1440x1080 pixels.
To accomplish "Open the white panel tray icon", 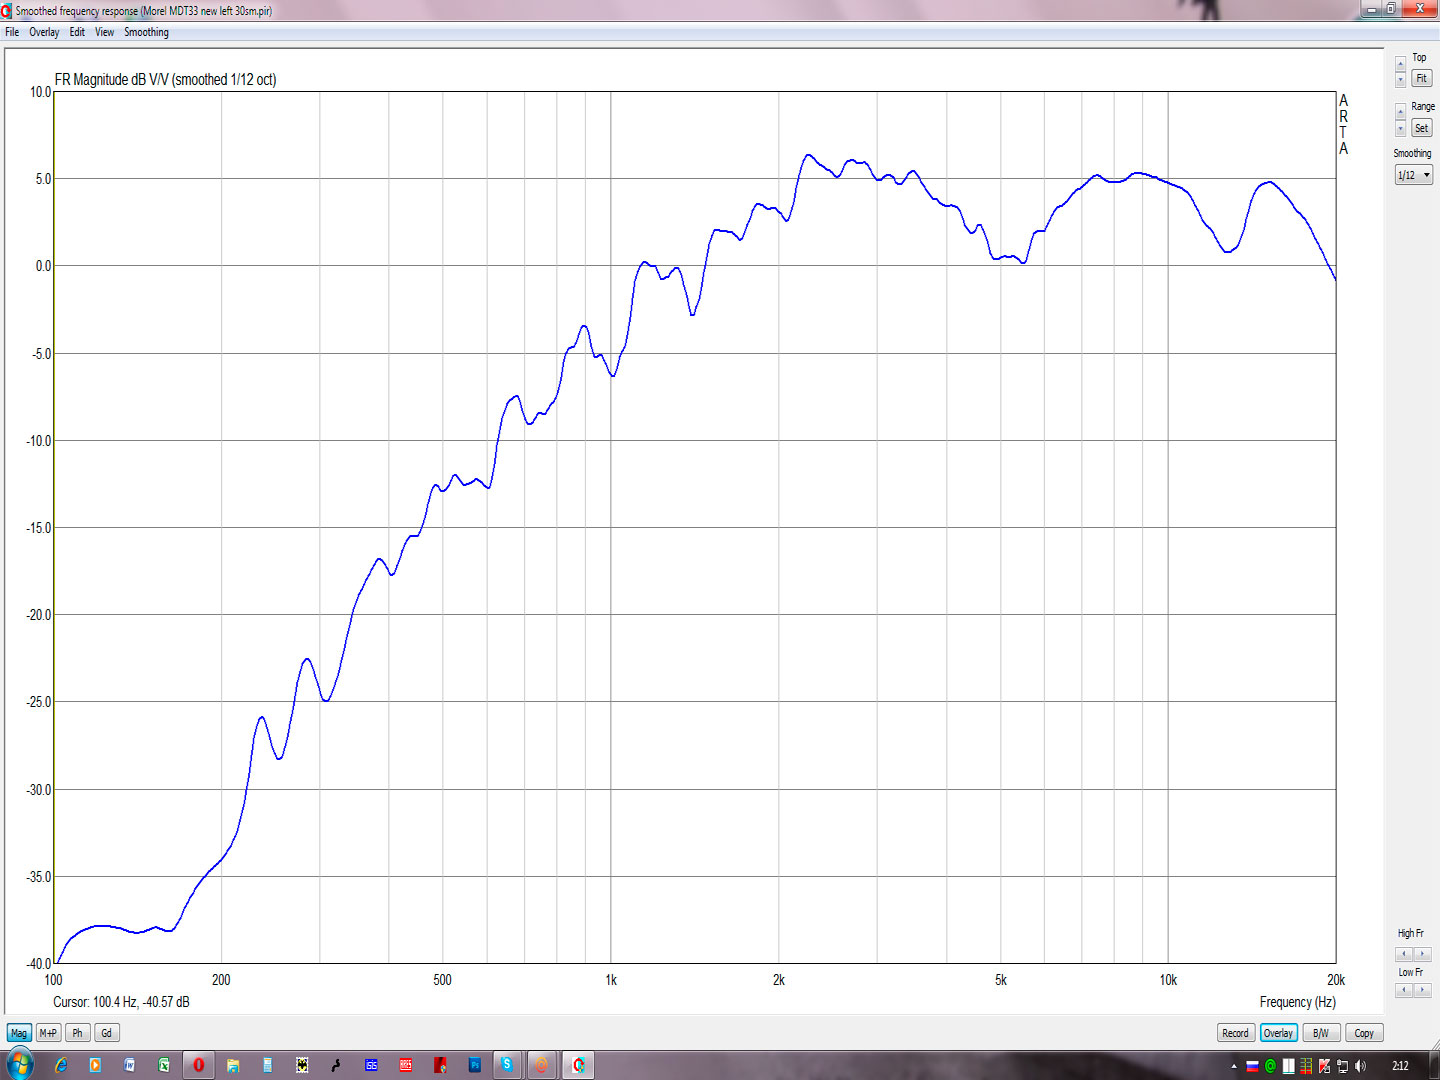I will [1288, 1066].
